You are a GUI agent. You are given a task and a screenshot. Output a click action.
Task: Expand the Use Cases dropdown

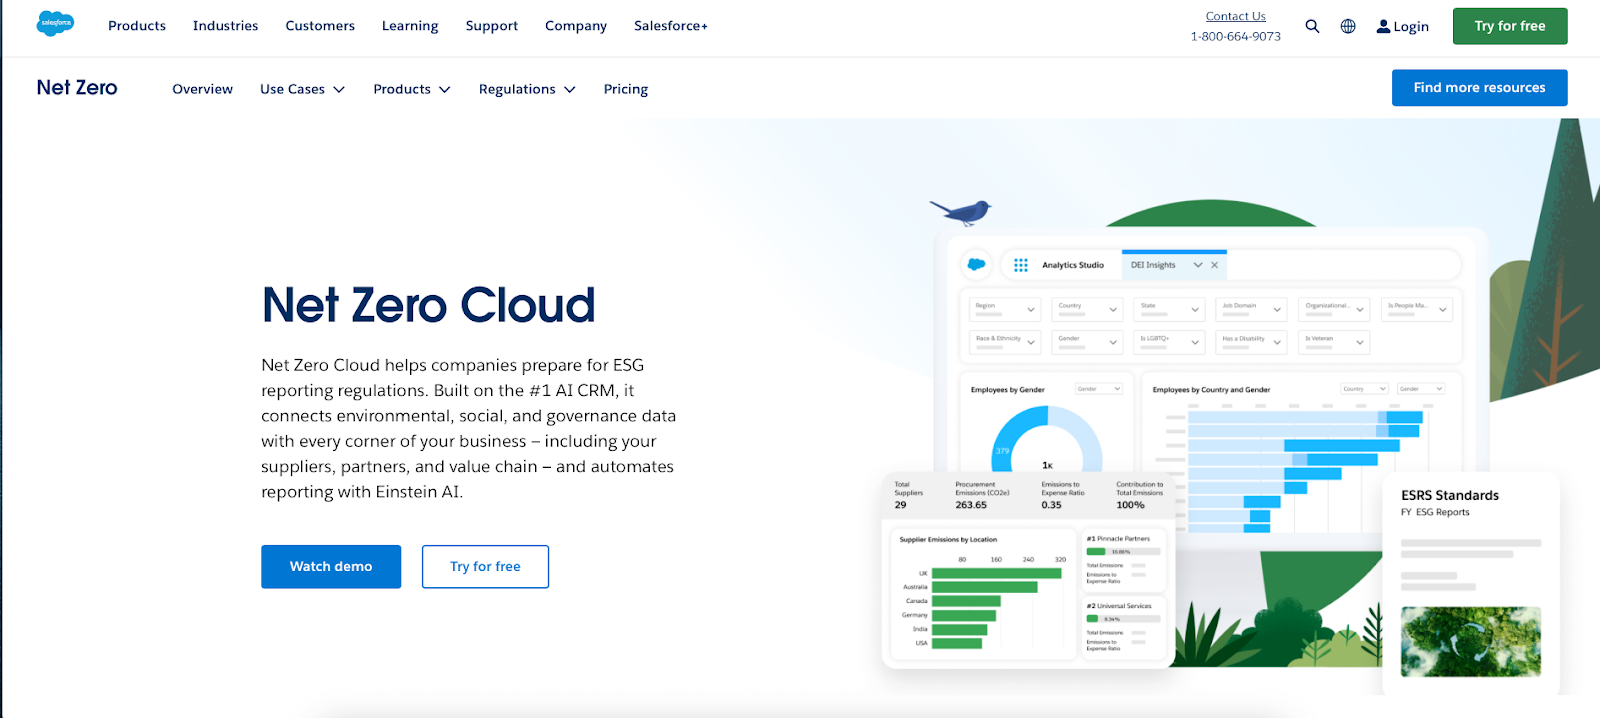click(x=302, y=89)
